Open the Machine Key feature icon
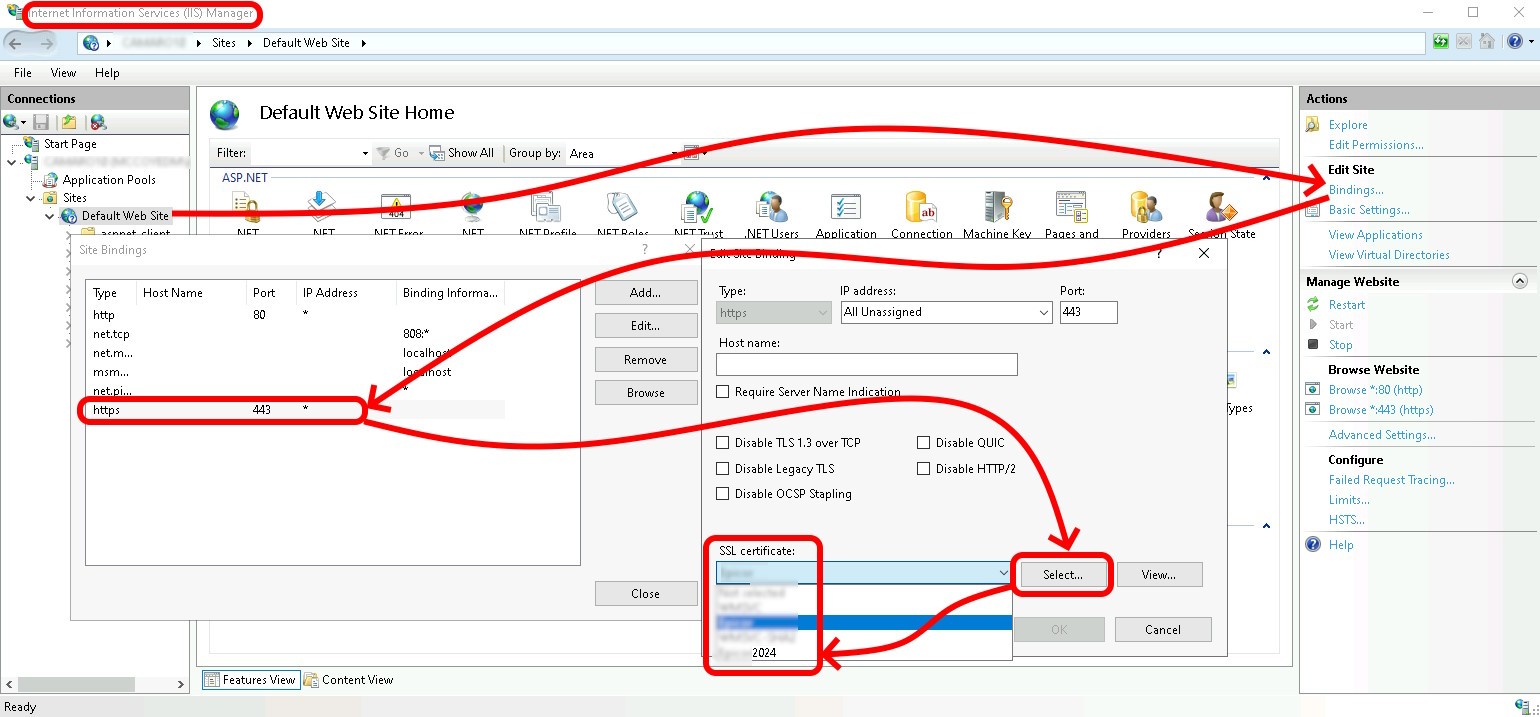Viewport: 1540px width, 717px height. tap(996, 205)
